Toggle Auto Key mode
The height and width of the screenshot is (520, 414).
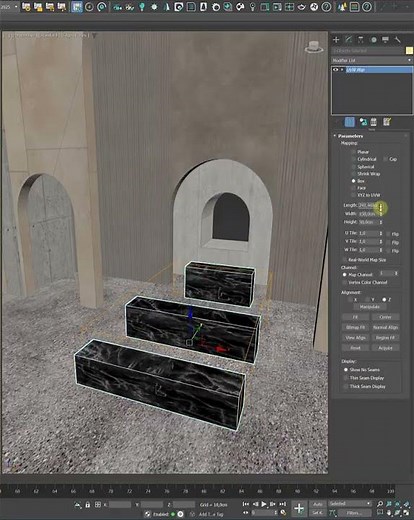pyautogui.click(x=318, y=504)
